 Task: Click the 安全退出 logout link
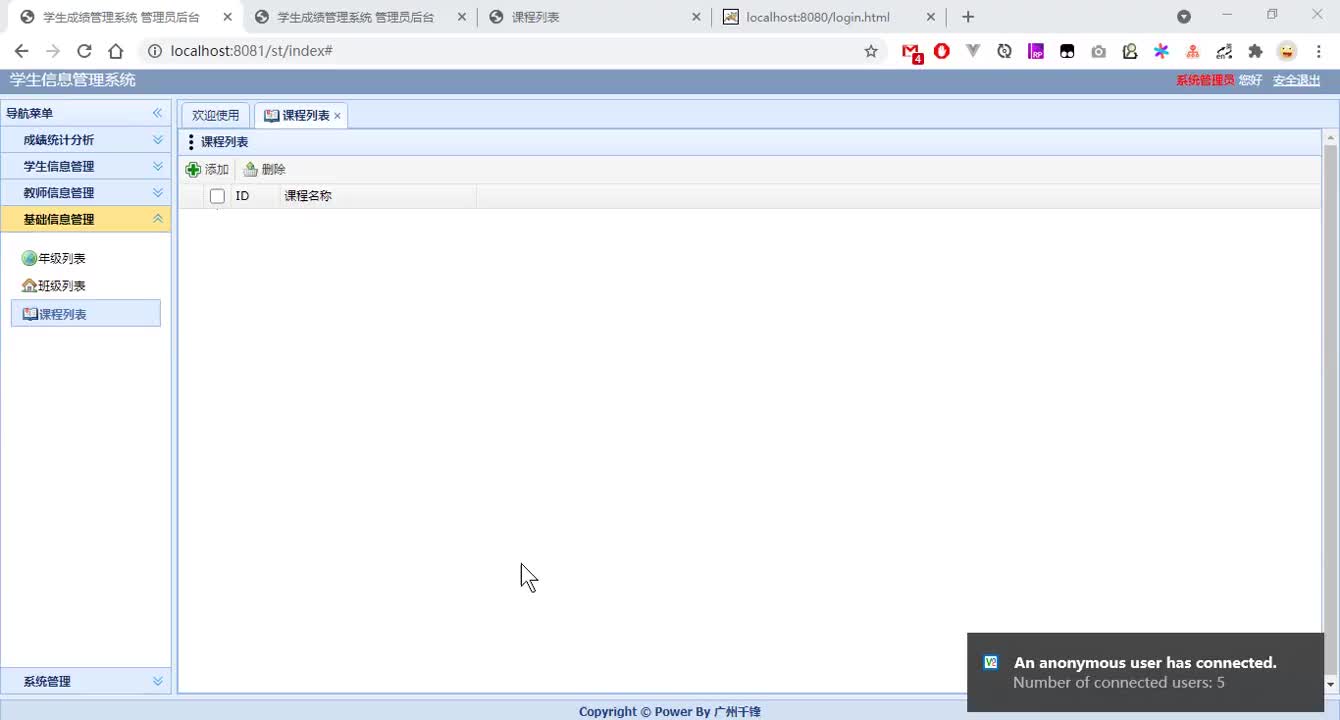1296,80
